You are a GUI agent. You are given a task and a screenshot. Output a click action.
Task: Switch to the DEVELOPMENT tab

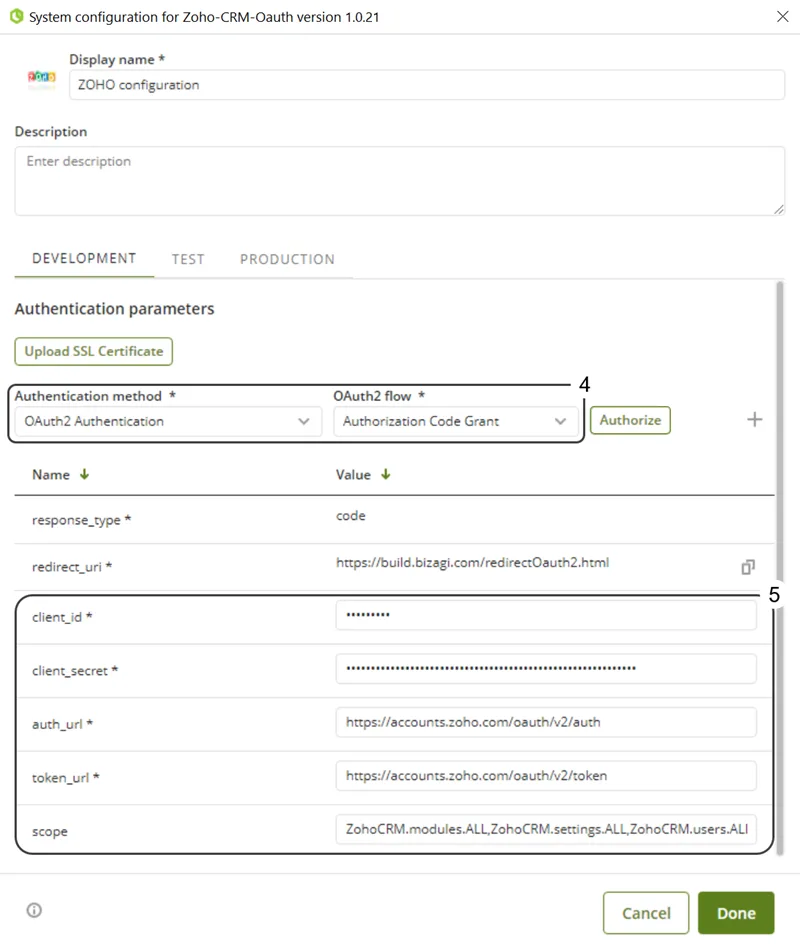coord(84,258)
